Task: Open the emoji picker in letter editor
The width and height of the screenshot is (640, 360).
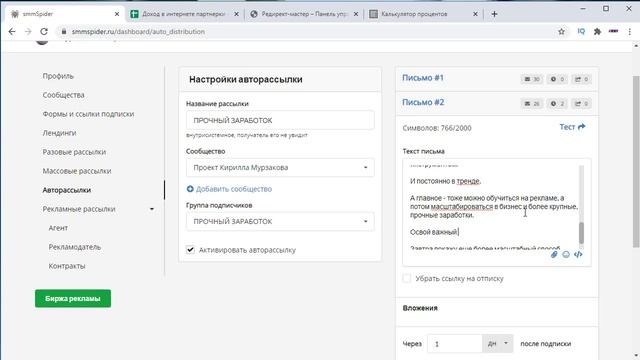Action: point(566,254)
